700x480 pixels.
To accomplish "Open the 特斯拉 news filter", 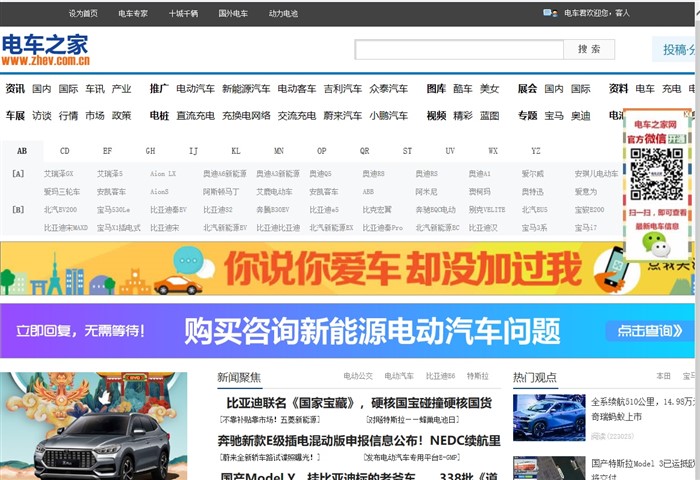I will (x=478, y=376).
